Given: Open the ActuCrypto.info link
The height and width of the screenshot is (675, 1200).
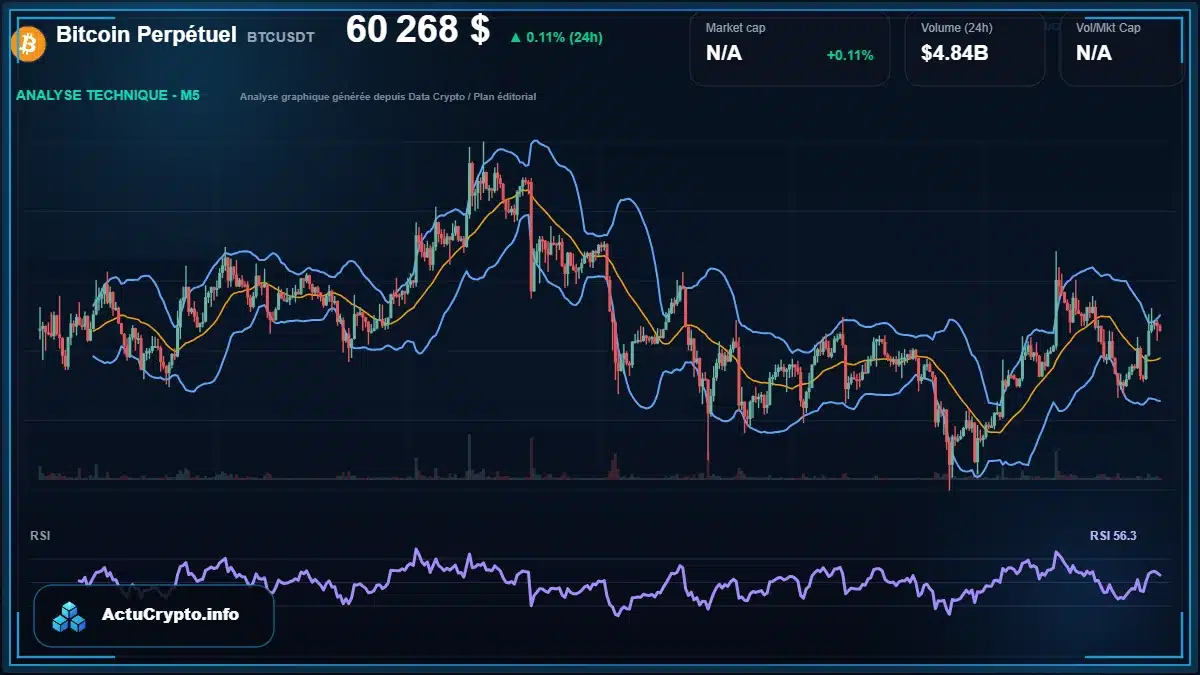Looking at the screenshot, I should click(x=171, y=615).
